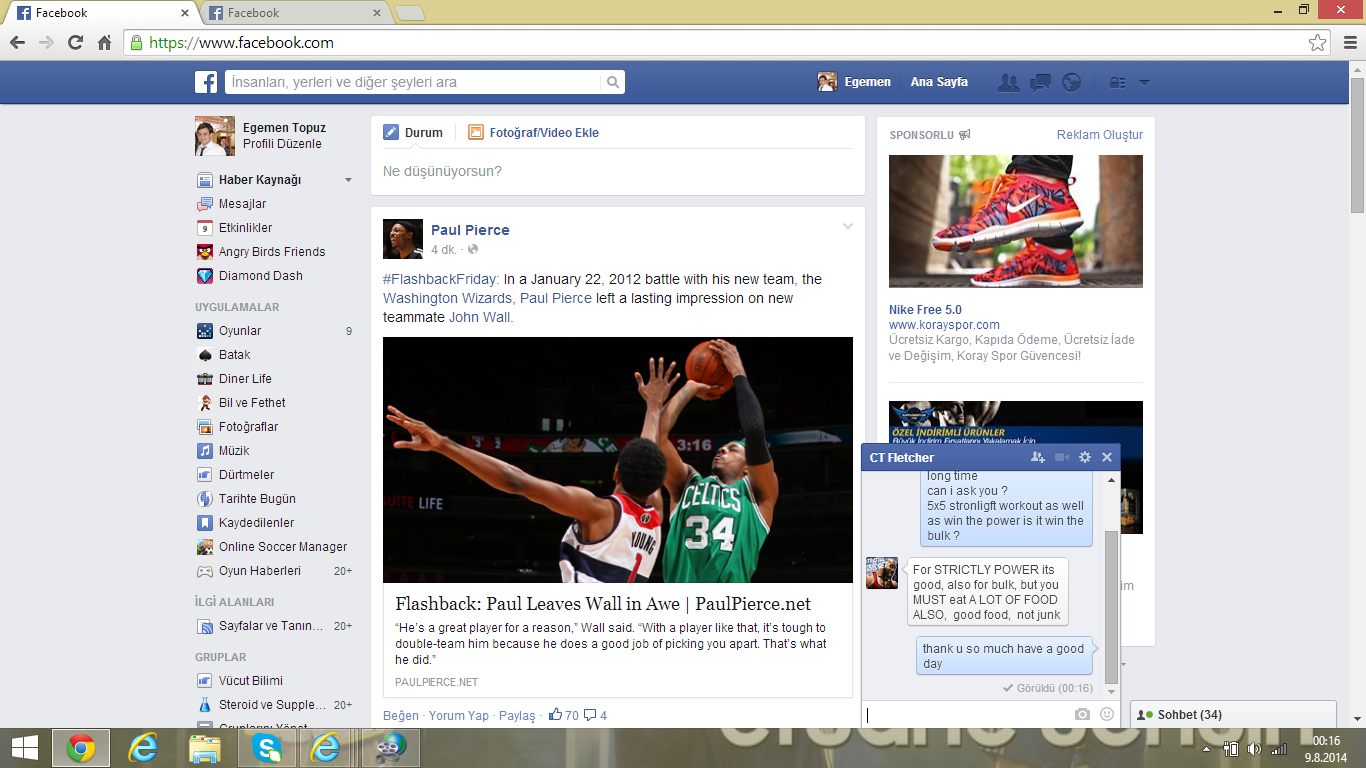
Task: Click the Chrome home icon
Action: tap(104, 43)
